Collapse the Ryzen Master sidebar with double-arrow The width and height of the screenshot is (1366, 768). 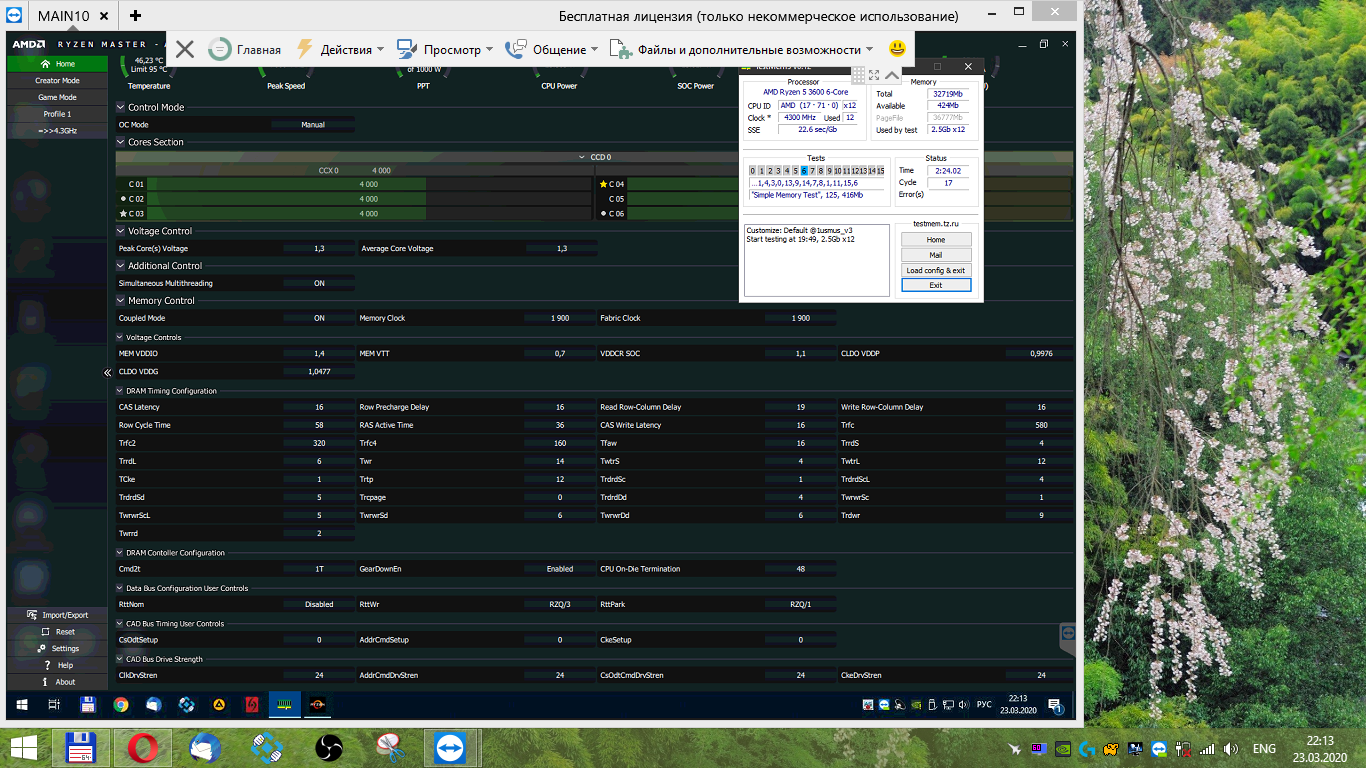[108, 372]
